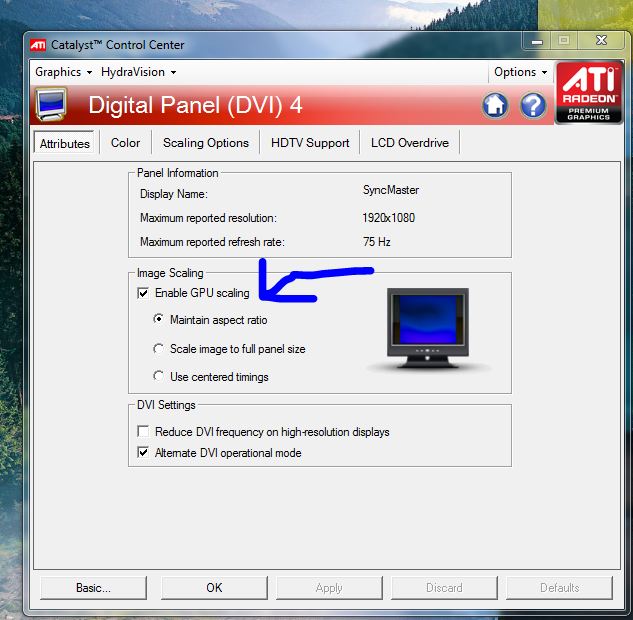Click the 1920x1080 resolution value
This screenshot has width=633, height=620.
tap(388, 218)
